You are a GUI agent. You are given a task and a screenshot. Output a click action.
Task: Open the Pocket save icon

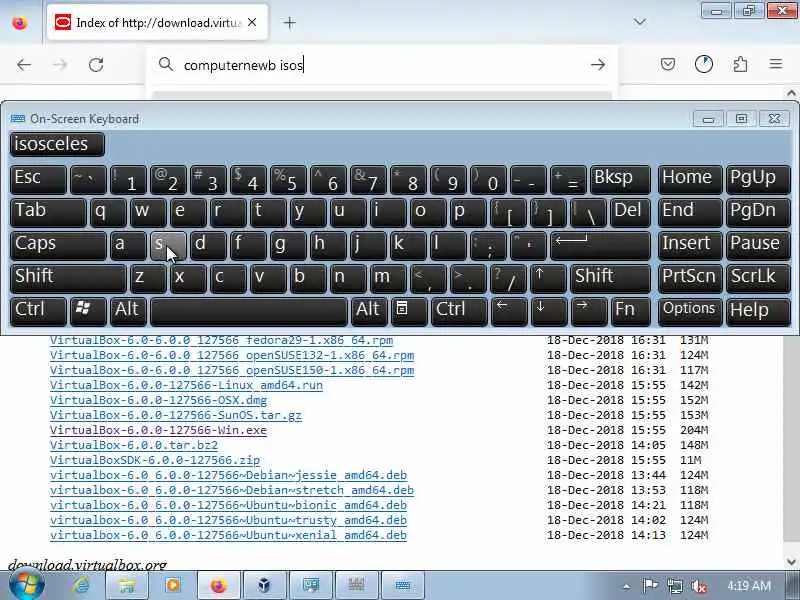tap(668, 64)
